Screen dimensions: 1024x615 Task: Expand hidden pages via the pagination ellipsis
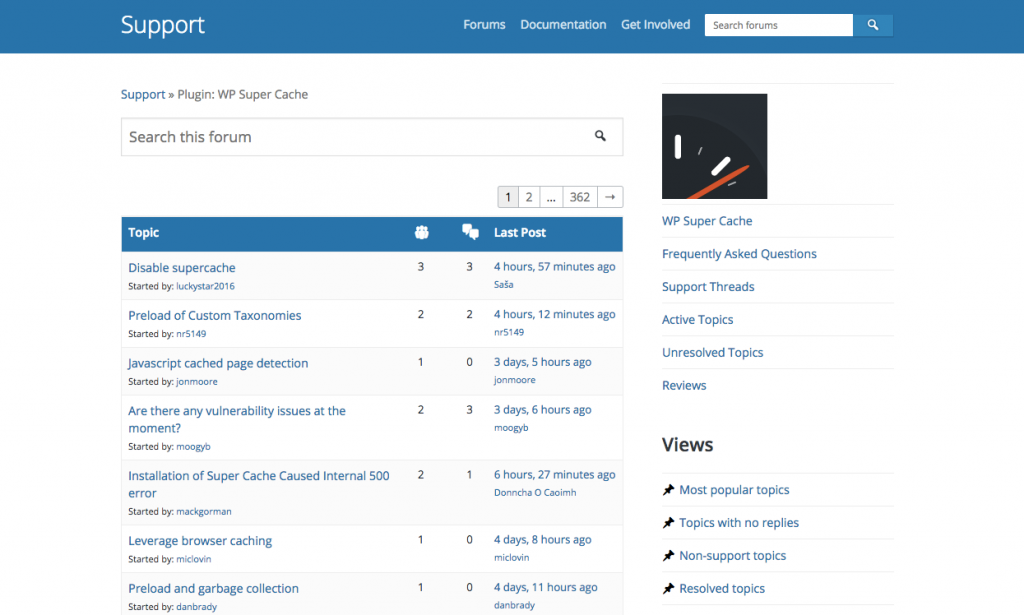(551, 196)
